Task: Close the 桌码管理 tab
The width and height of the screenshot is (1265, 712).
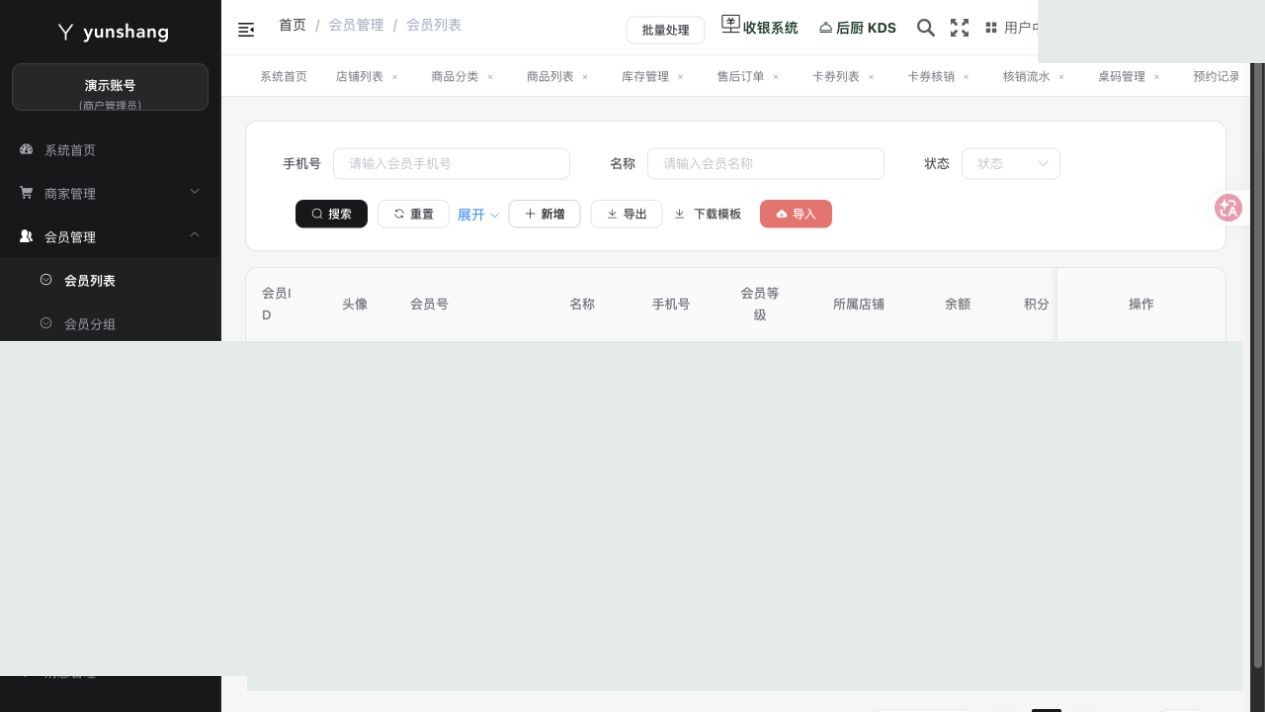Action: click(1157, 77)
